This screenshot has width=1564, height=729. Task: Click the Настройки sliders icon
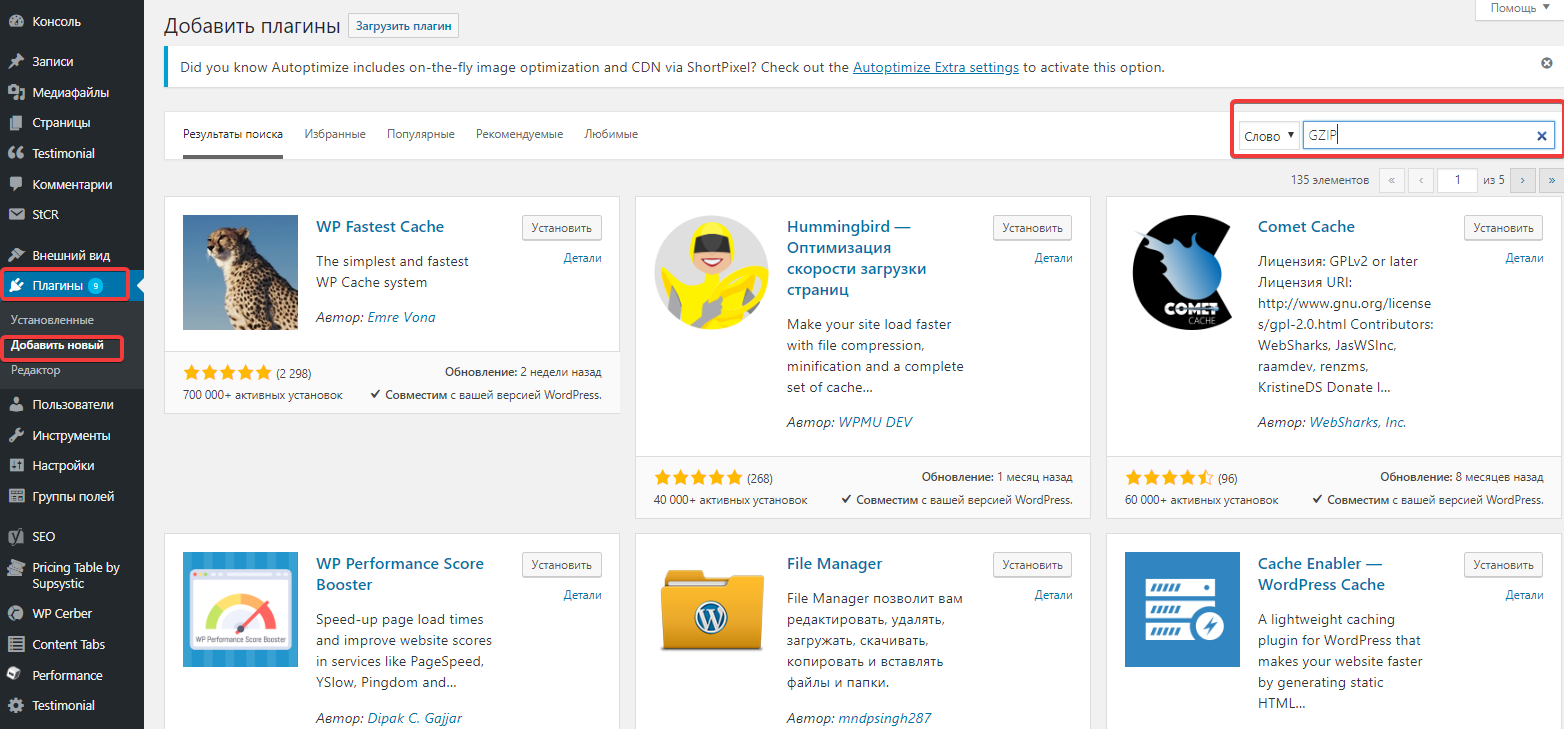16,465
